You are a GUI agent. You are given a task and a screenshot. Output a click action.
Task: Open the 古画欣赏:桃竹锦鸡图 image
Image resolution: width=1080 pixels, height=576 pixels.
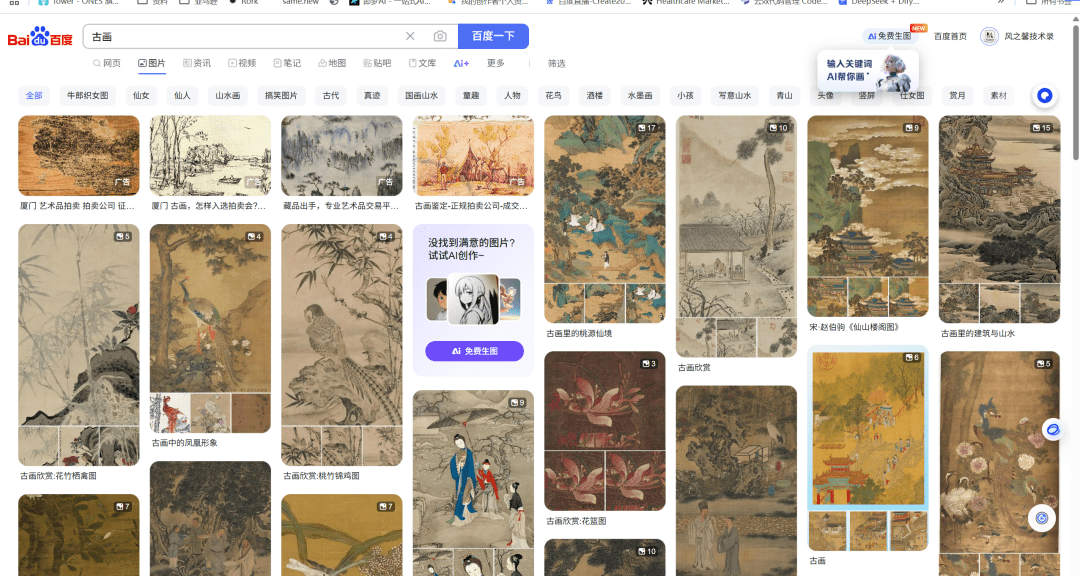pos(342,345)
